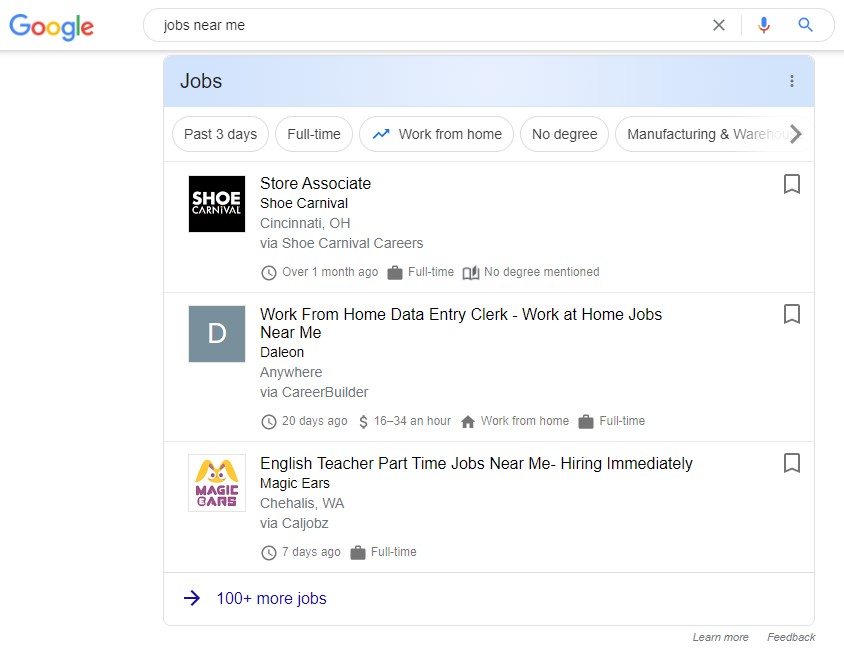Click briefcase icon in Magic Ears listing

click(x=357, y=553)
